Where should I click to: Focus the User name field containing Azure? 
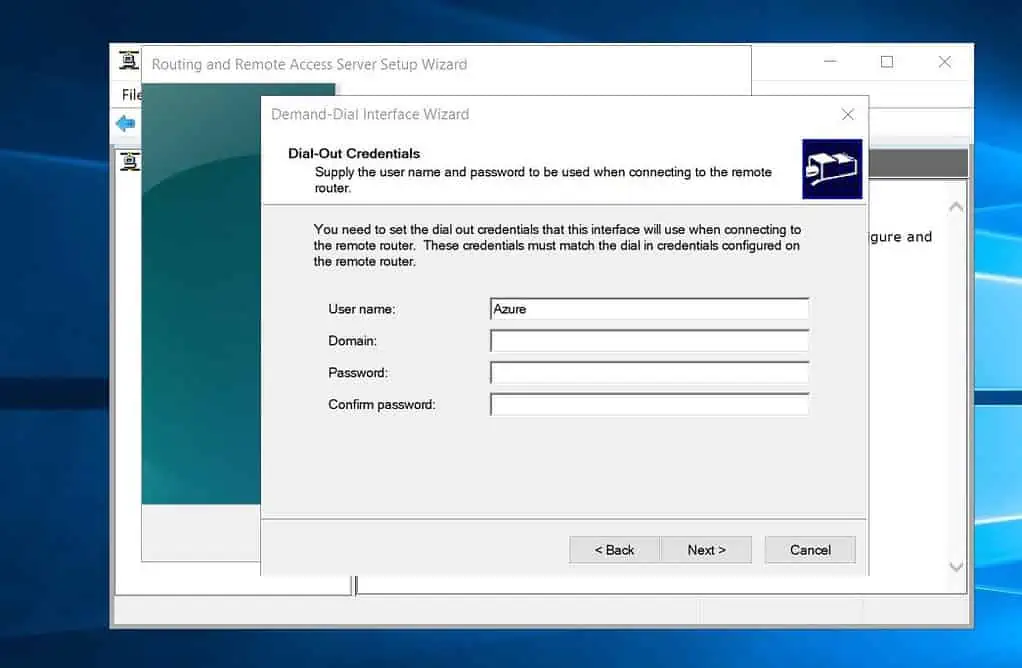pyautogui.click(x=649, y=309)
